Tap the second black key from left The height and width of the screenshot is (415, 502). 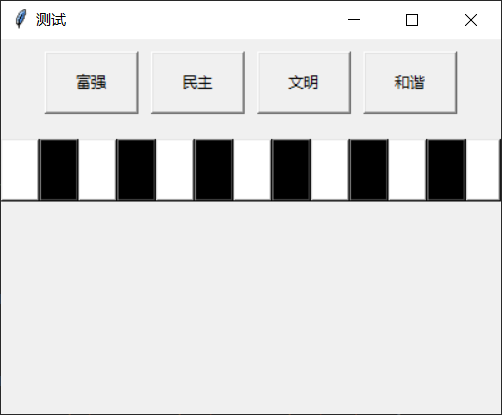pos(136,170)
